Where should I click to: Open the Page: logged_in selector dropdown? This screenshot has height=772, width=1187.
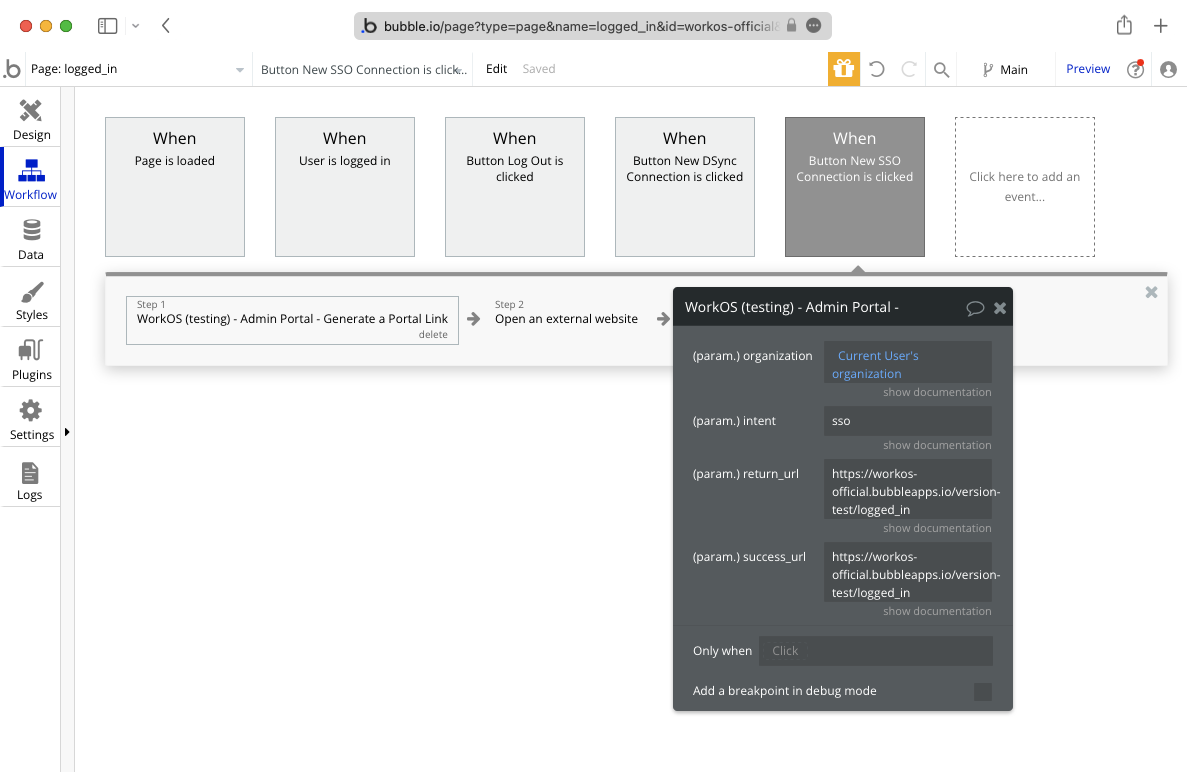coord(238,69)
